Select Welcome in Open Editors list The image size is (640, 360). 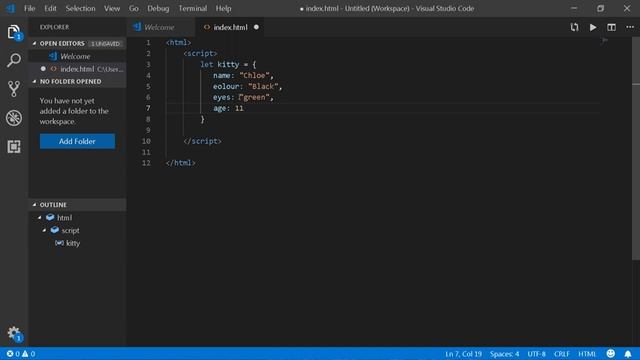click(77, 56)
